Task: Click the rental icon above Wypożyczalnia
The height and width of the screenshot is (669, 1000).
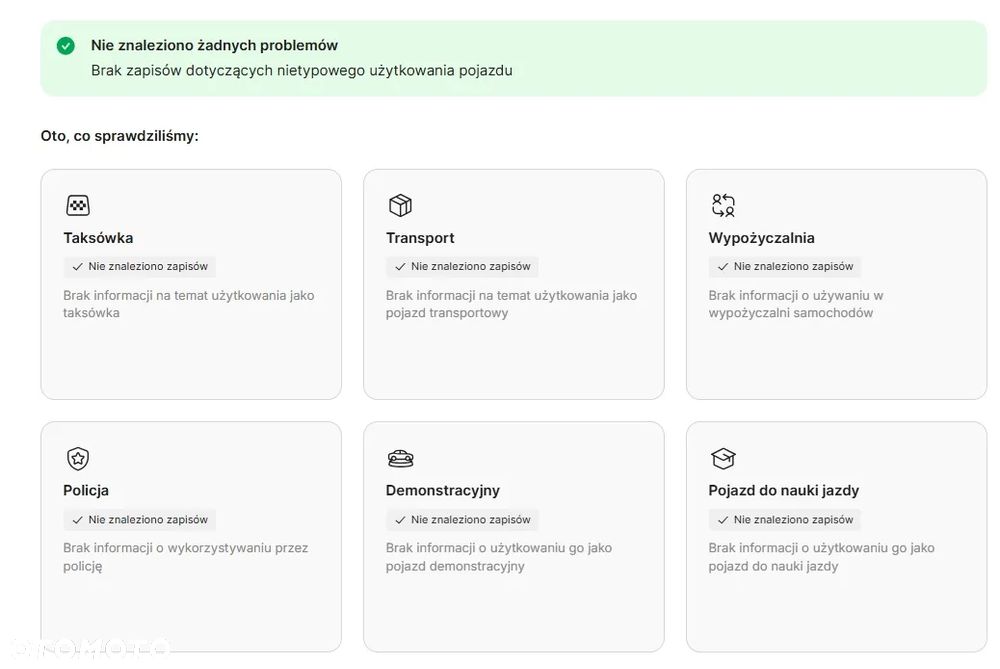Action: pyautogui.click(x=723, y=206)
